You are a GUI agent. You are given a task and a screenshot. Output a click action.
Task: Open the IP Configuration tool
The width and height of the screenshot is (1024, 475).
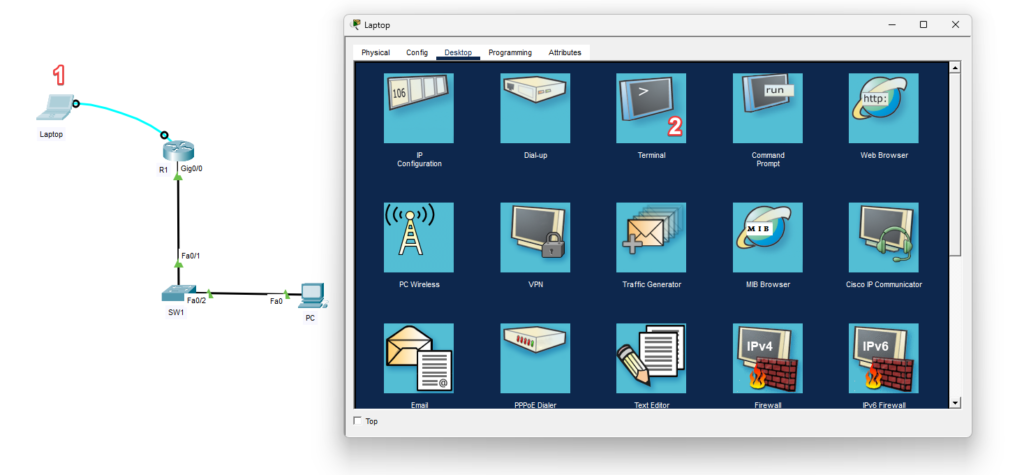click(419, 108)
